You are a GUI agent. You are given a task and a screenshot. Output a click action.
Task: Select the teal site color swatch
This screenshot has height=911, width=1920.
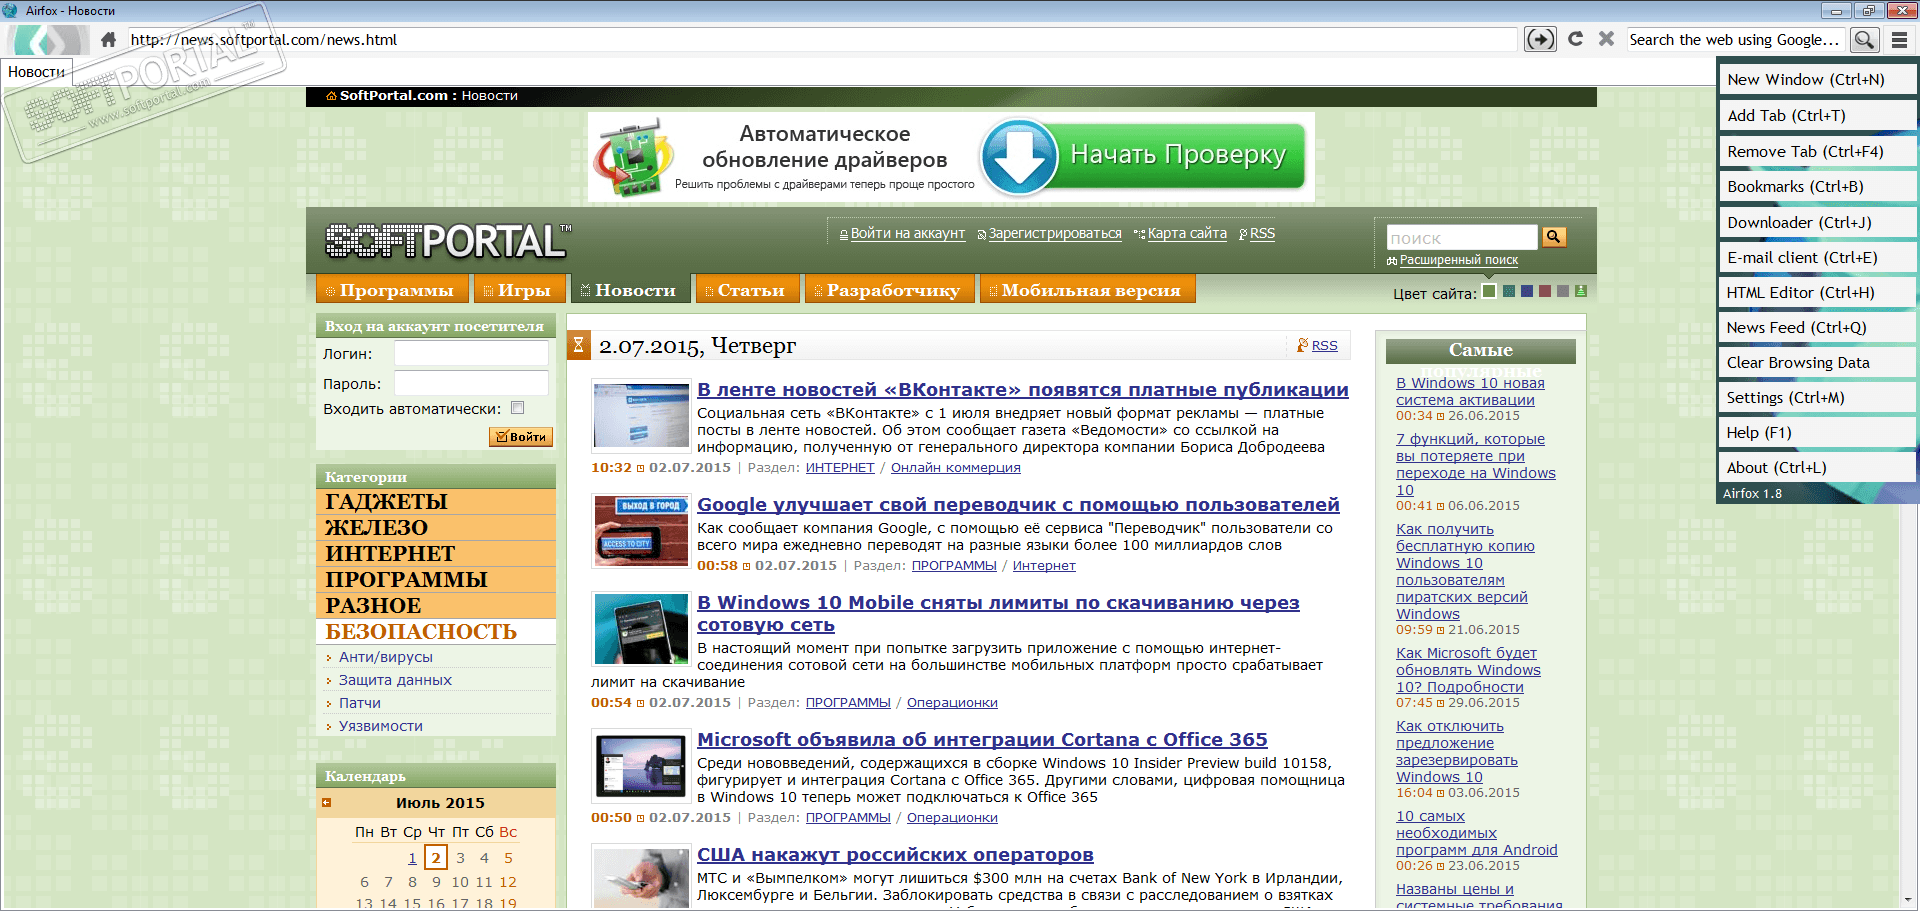pos(1509,291)
